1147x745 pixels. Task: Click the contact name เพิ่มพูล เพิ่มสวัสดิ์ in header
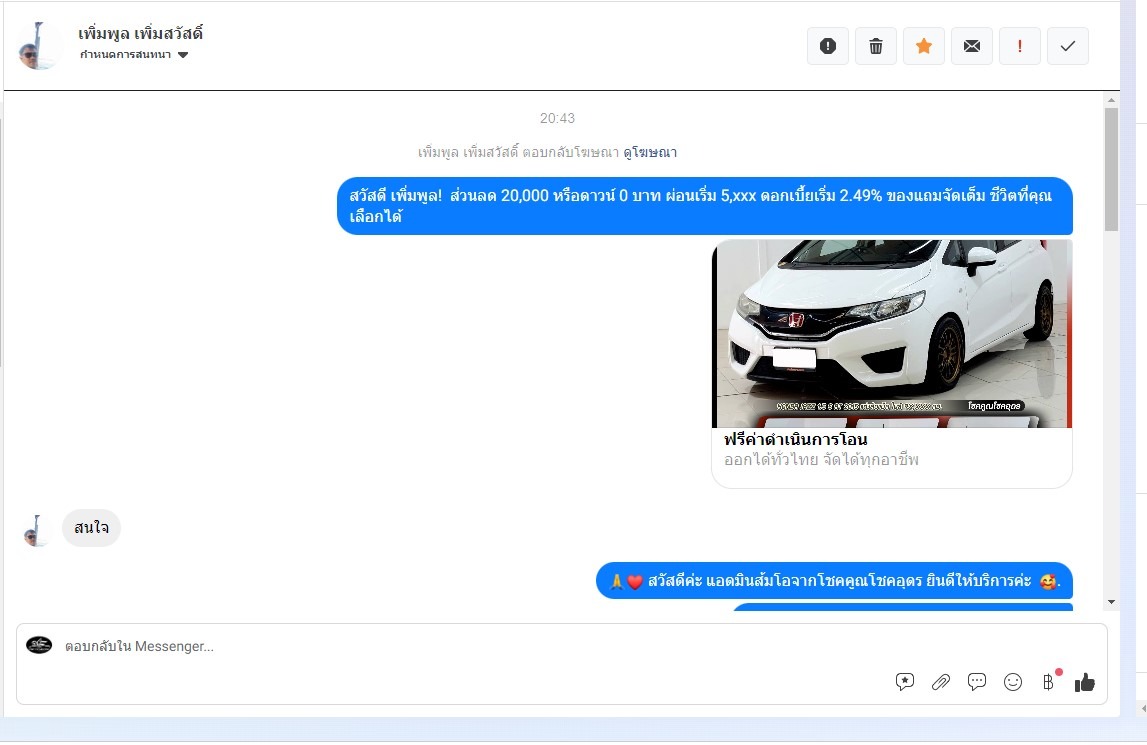140,33
